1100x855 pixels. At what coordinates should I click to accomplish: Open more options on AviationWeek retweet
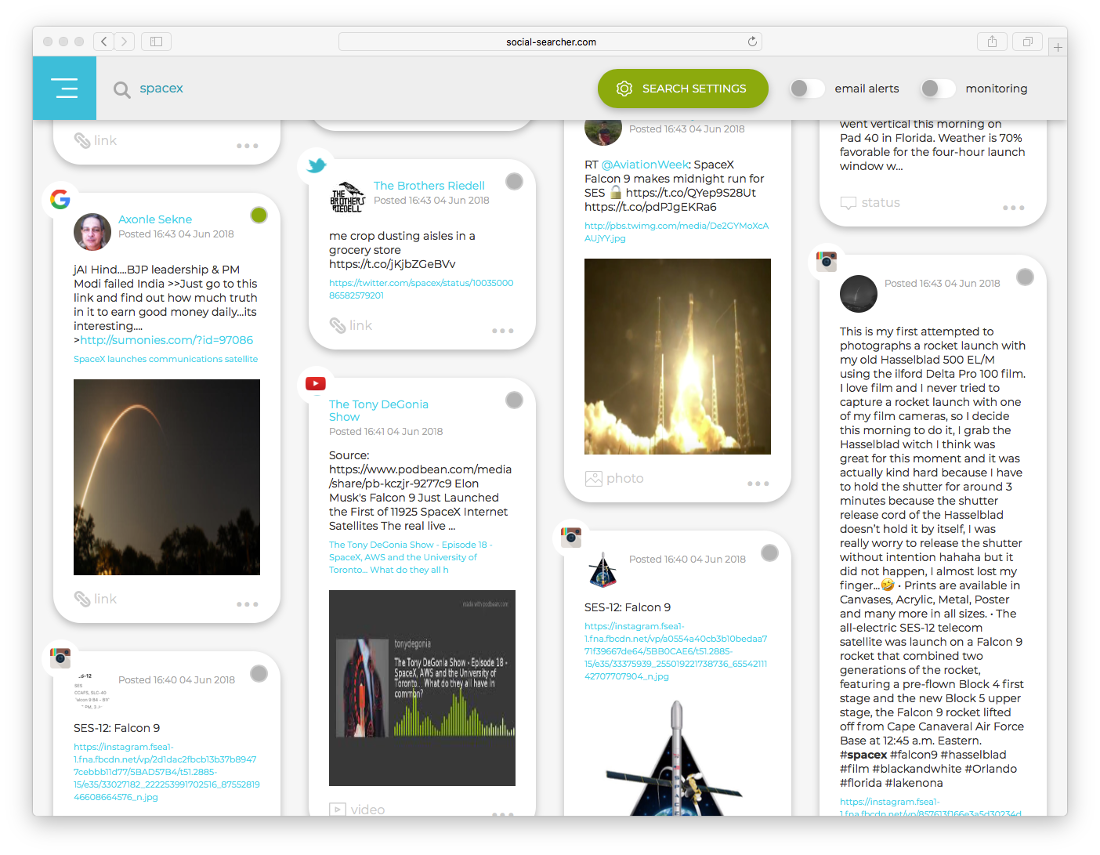pos(758,483)
